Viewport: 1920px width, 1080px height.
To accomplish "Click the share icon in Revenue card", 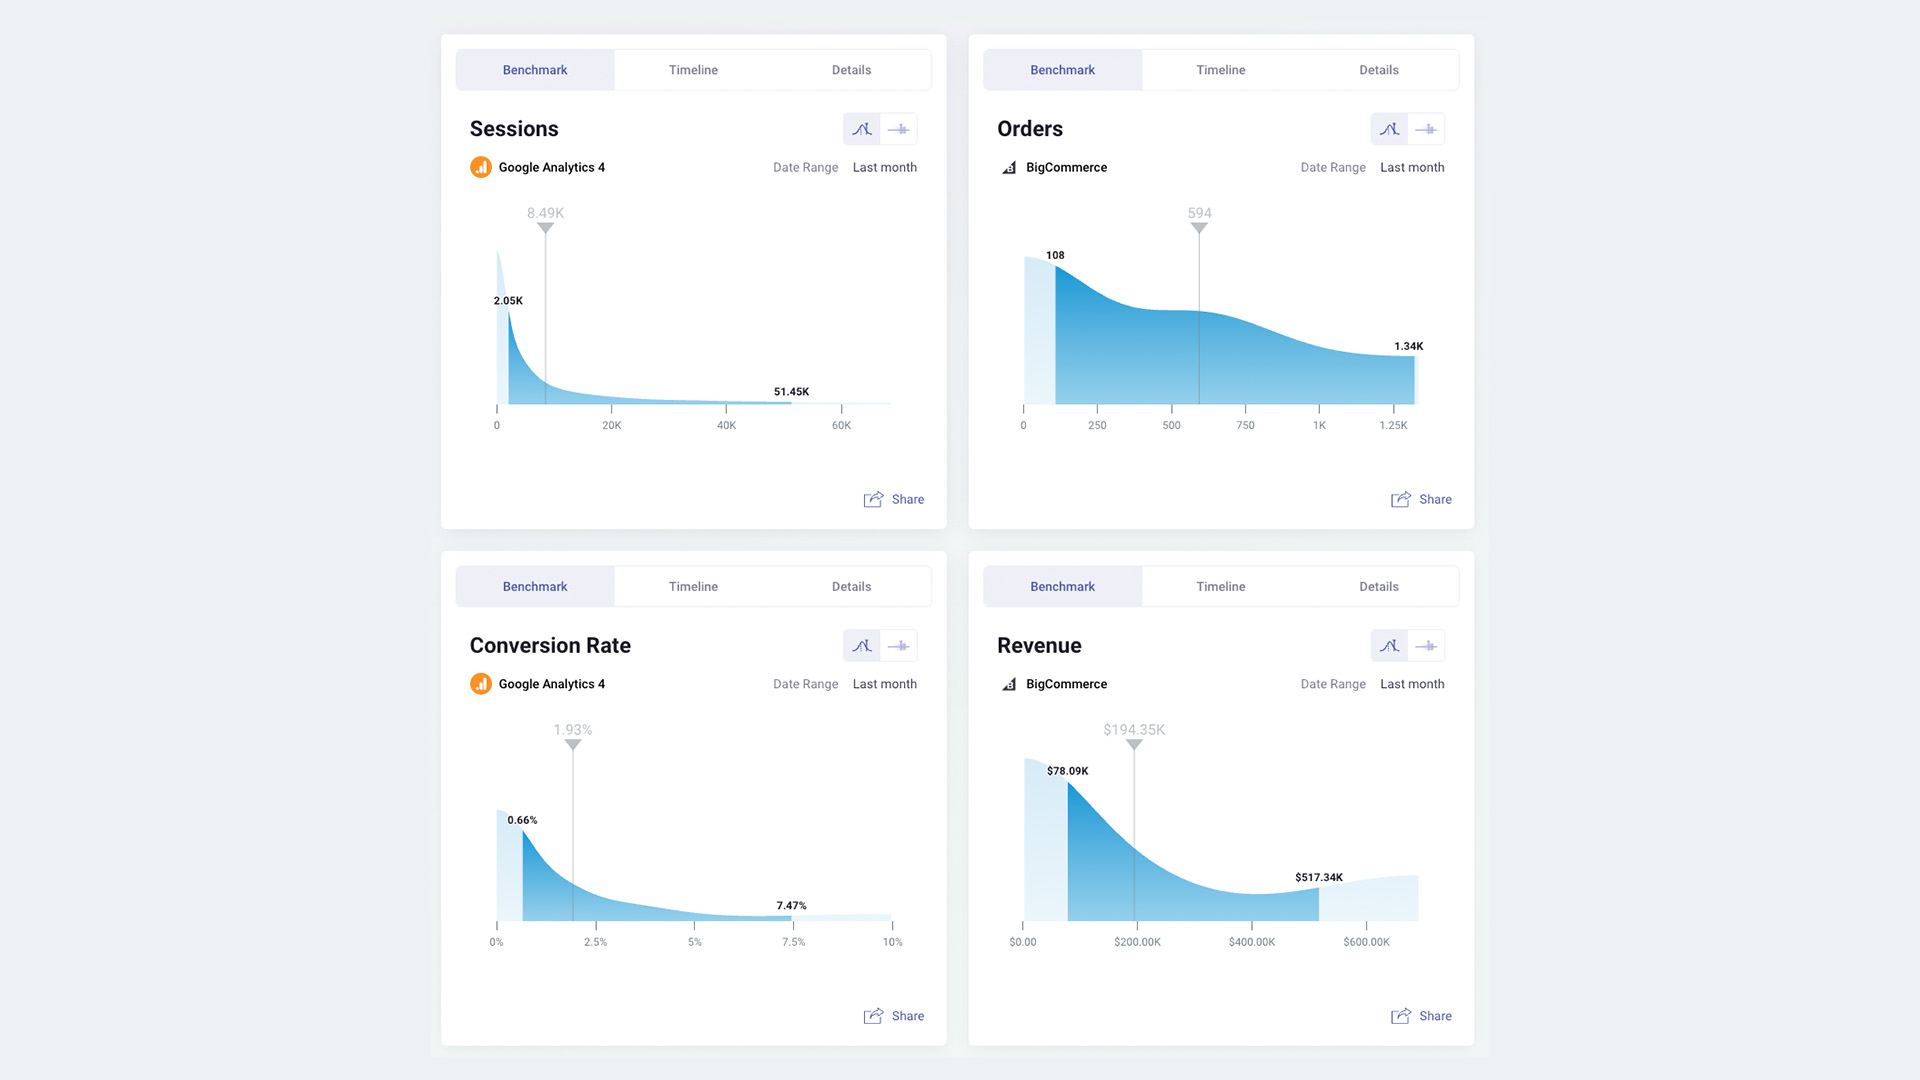I will coord(1401,1016).
